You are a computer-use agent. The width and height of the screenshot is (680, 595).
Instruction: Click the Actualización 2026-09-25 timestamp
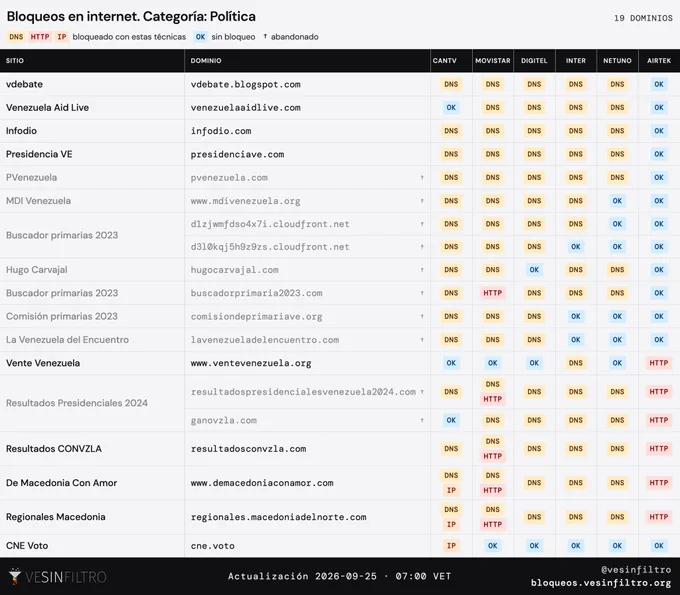[340, 576]
